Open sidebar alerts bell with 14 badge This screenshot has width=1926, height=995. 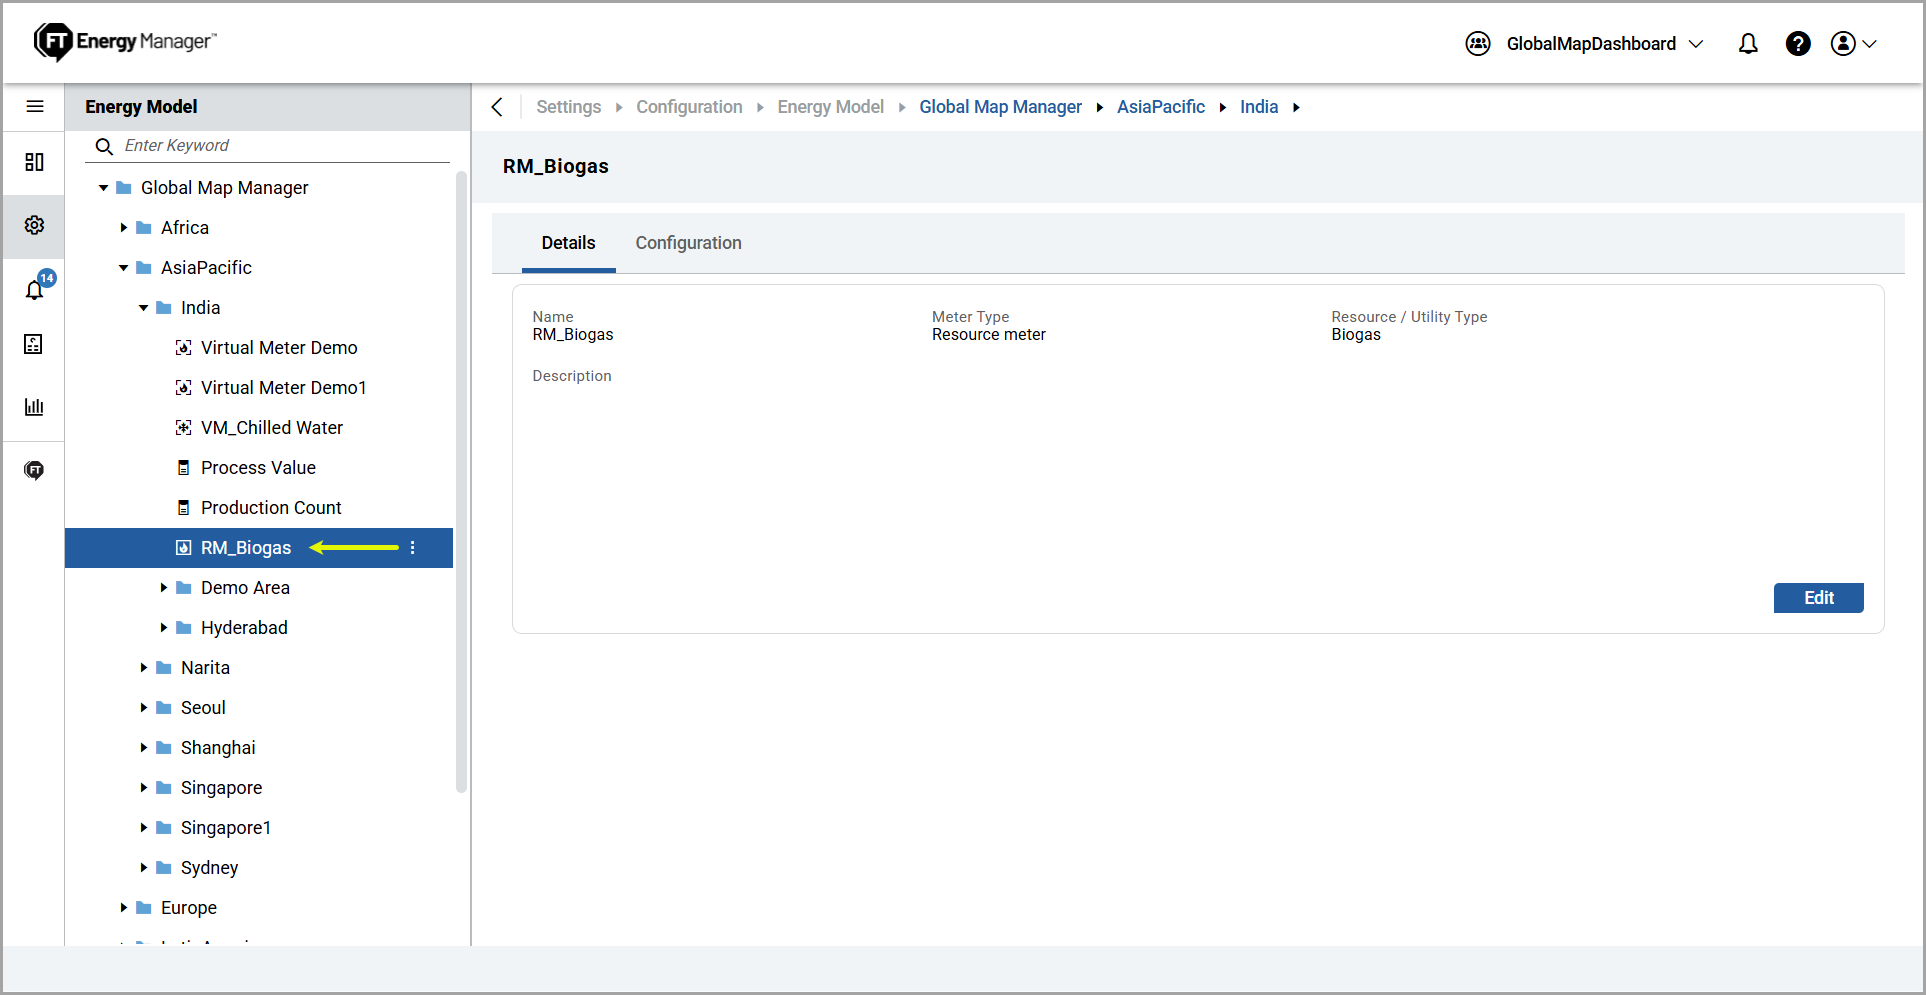coord(35,289)
